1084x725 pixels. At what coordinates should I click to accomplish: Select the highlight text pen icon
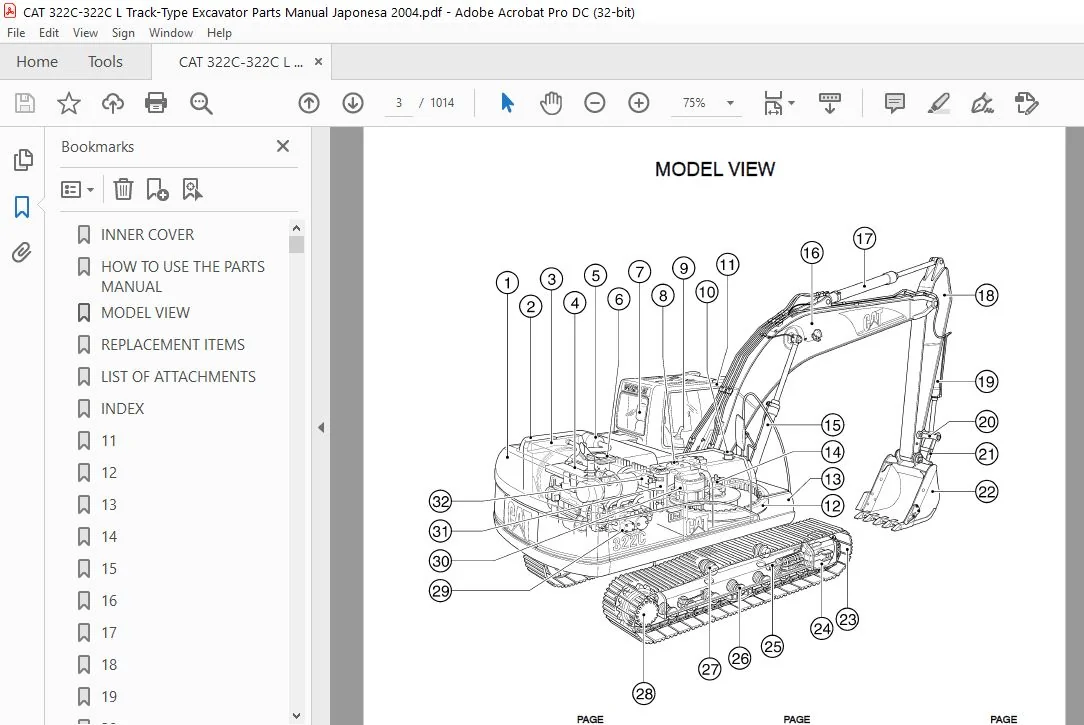[x=938, y=103]
